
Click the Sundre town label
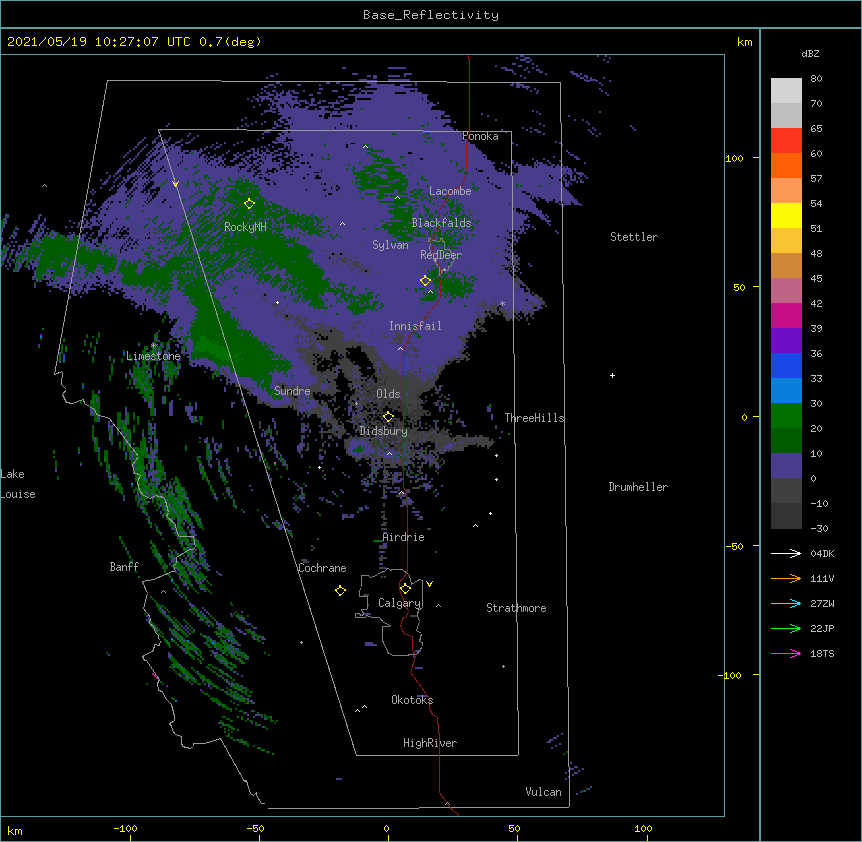point(292,391)
